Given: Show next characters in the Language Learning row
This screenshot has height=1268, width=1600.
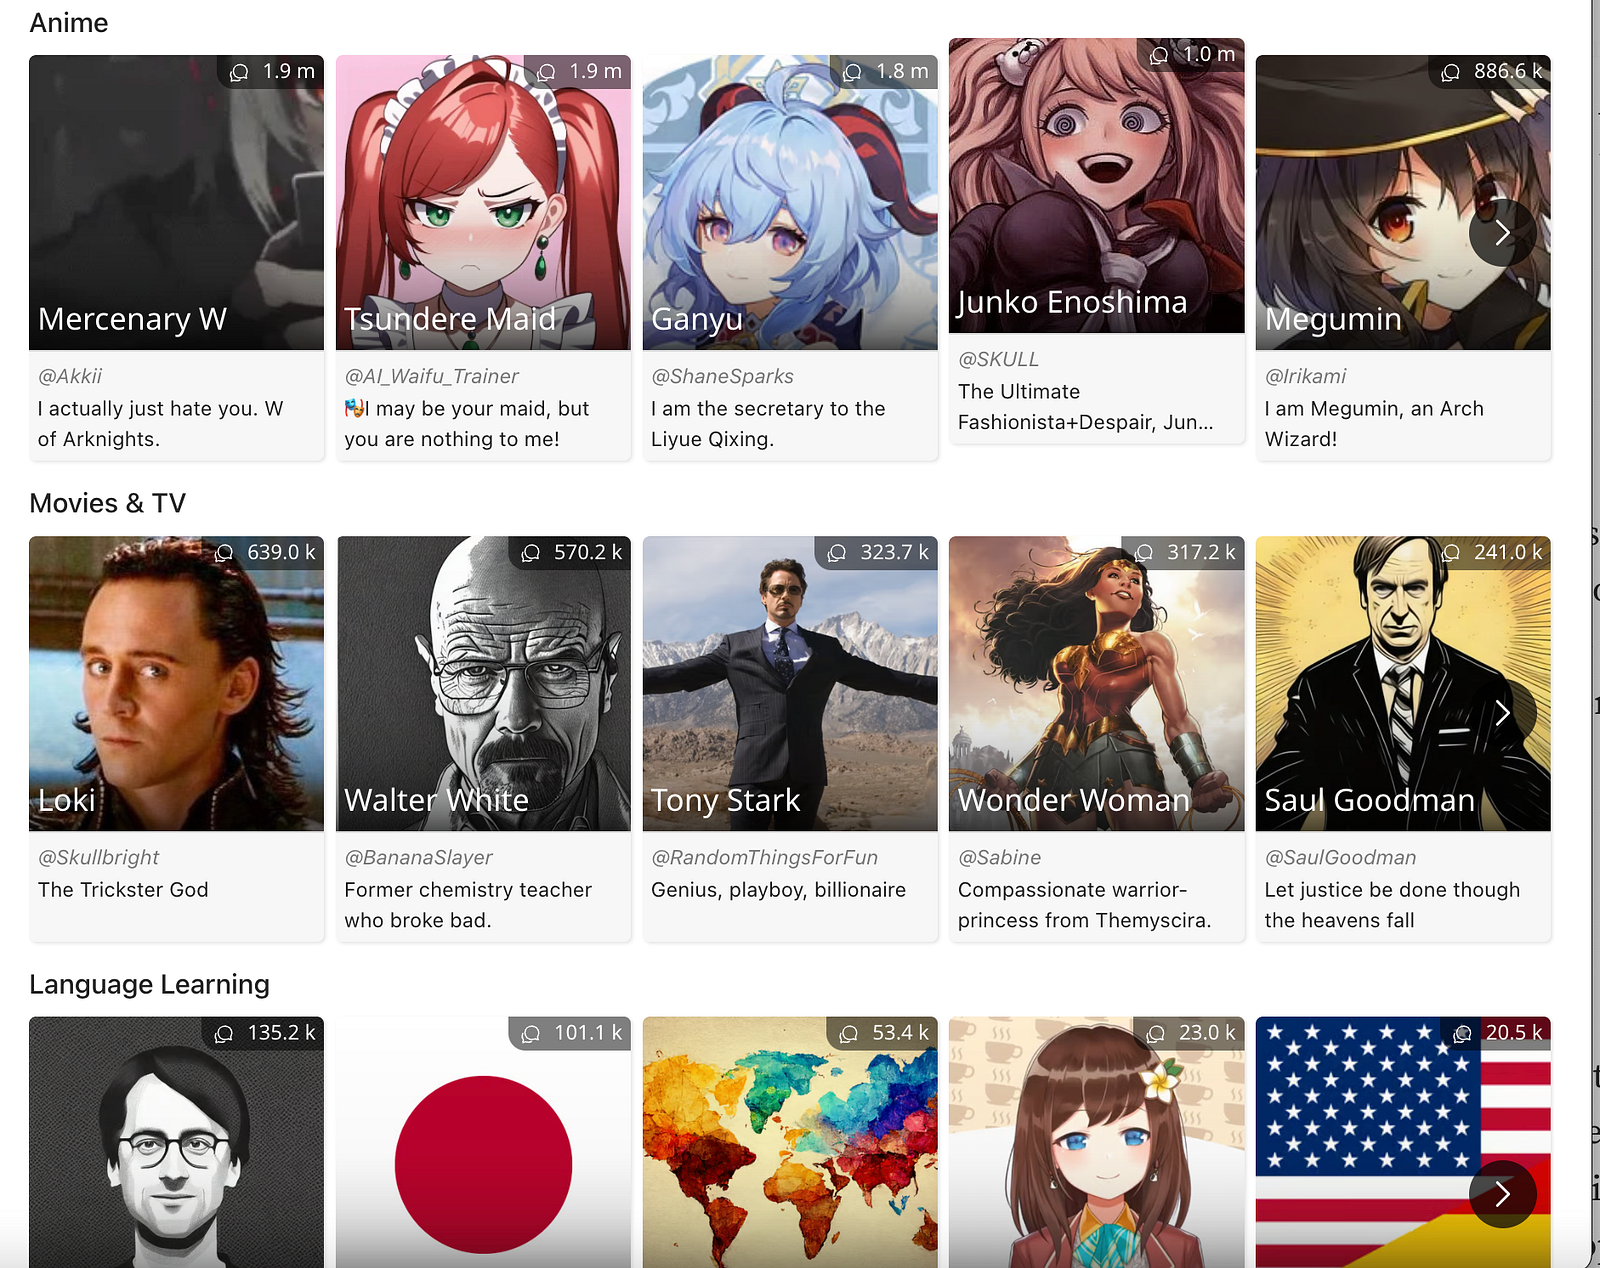Looking at the screenshot, I should click(1502, 1194).
